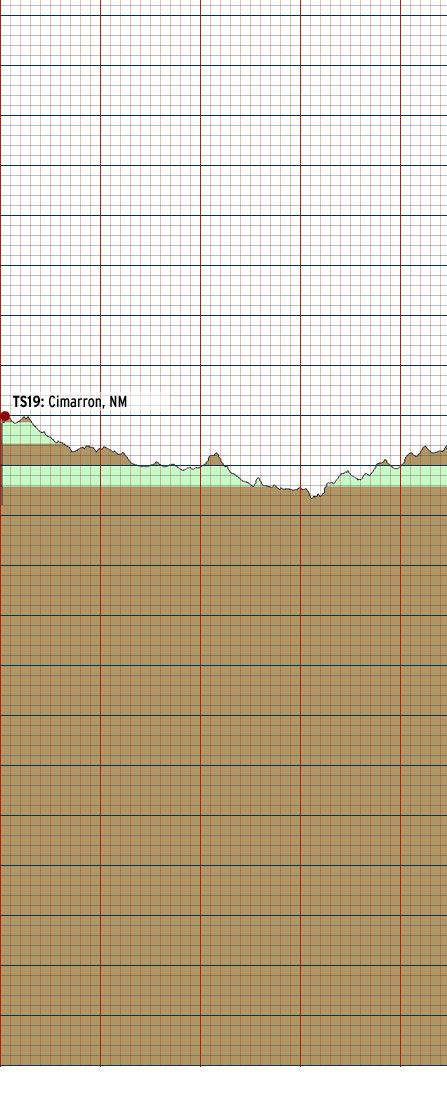Click the bold 'TS19:' prefix text
The image size is (447, 1098).
tap(29, 402)
